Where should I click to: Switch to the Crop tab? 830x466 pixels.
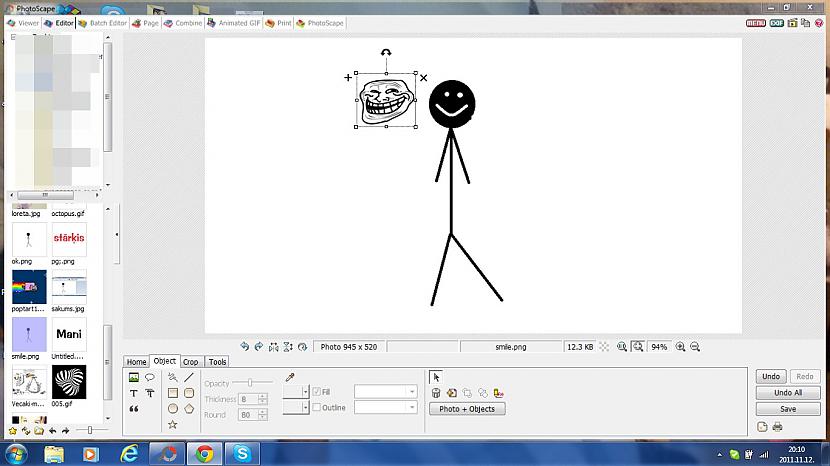tap(191, 362)
